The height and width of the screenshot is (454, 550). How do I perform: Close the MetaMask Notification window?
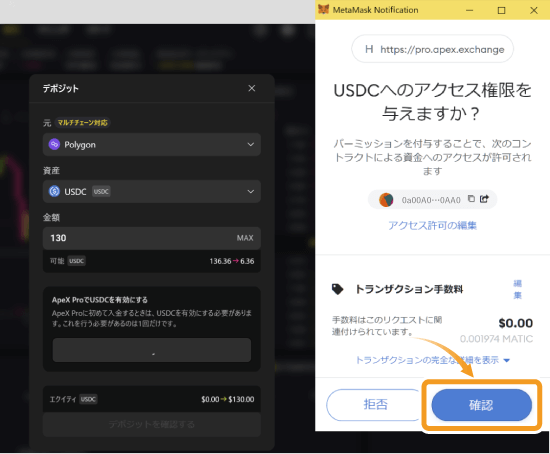(534, 10)
